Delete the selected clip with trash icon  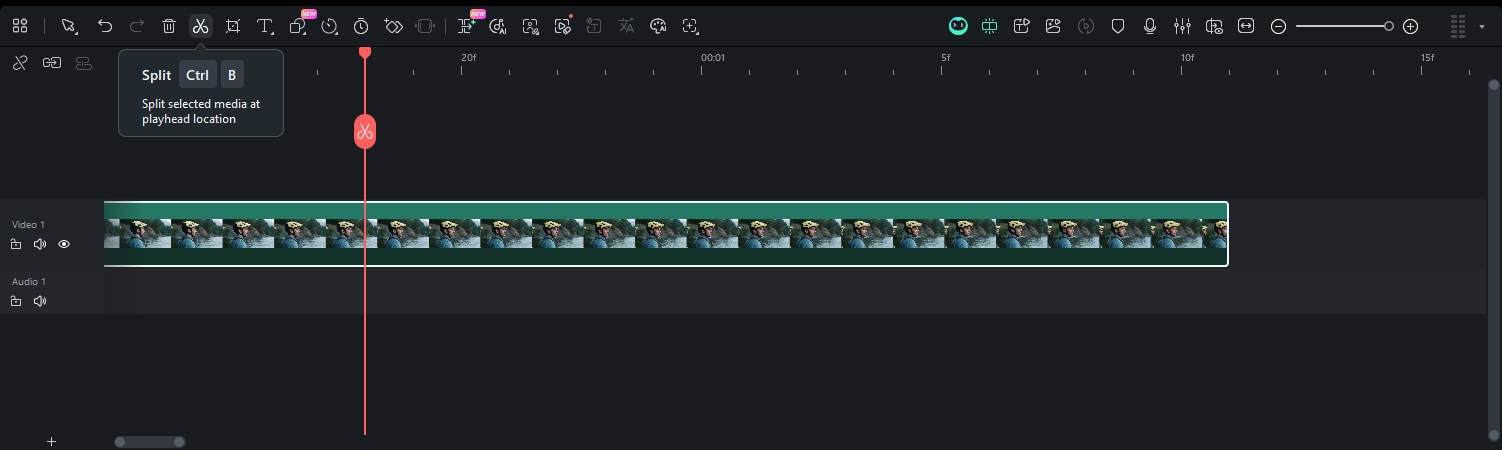coord(169,26)
